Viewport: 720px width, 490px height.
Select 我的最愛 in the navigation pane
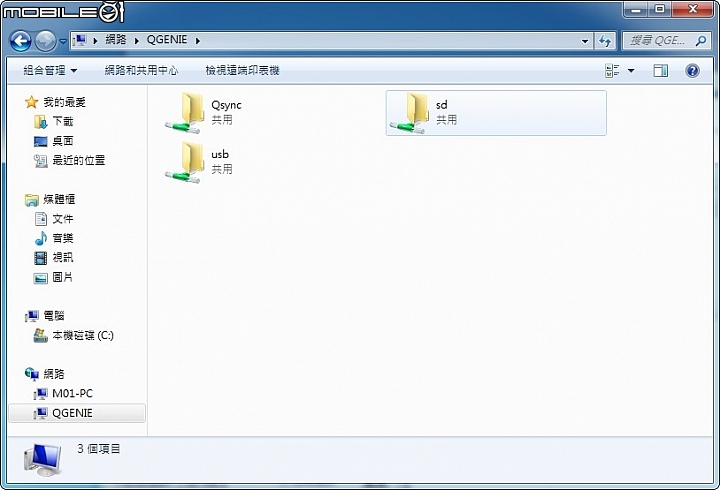click(64, 102)
